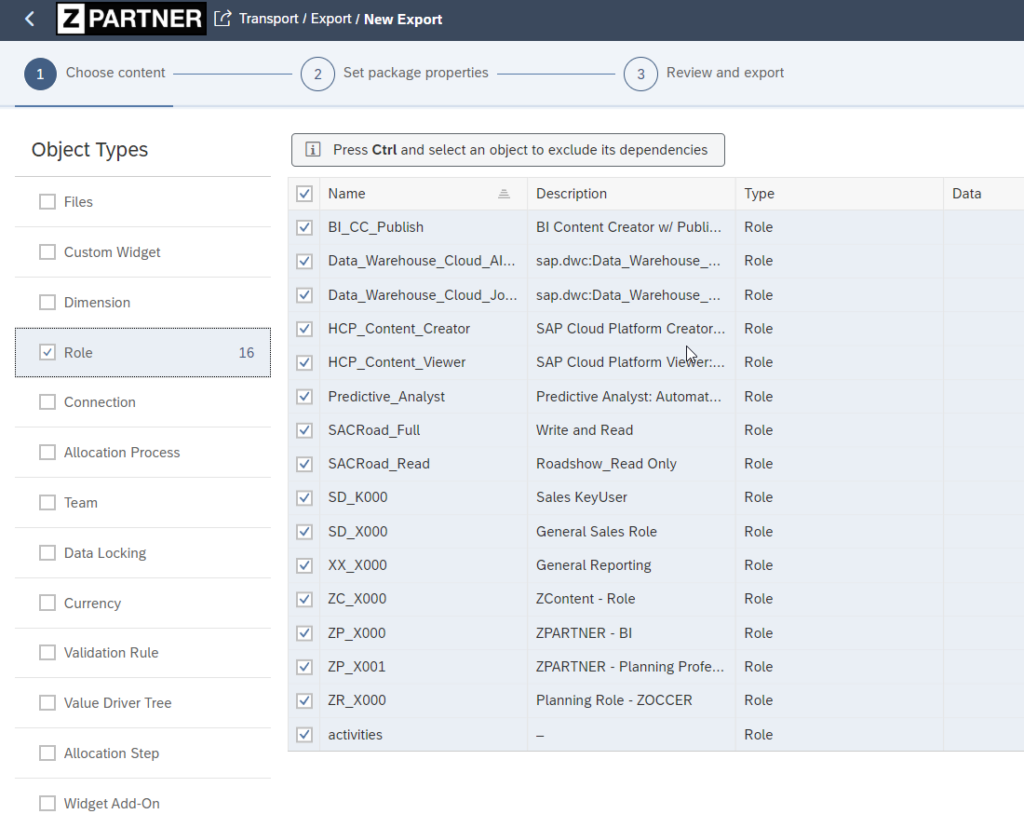Select the Connection object type item
Viewport: 1024px width, 814px height.
click(100, 402)
